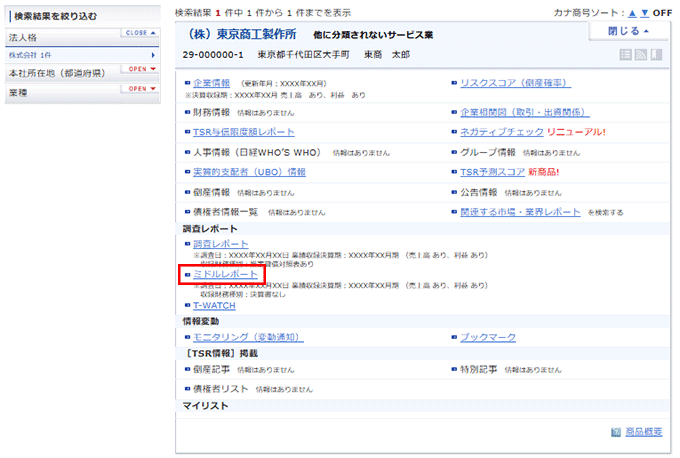Click the feed icon in company header
The height and width of the screenshot is (458, 680).
[x=641, y=54]
